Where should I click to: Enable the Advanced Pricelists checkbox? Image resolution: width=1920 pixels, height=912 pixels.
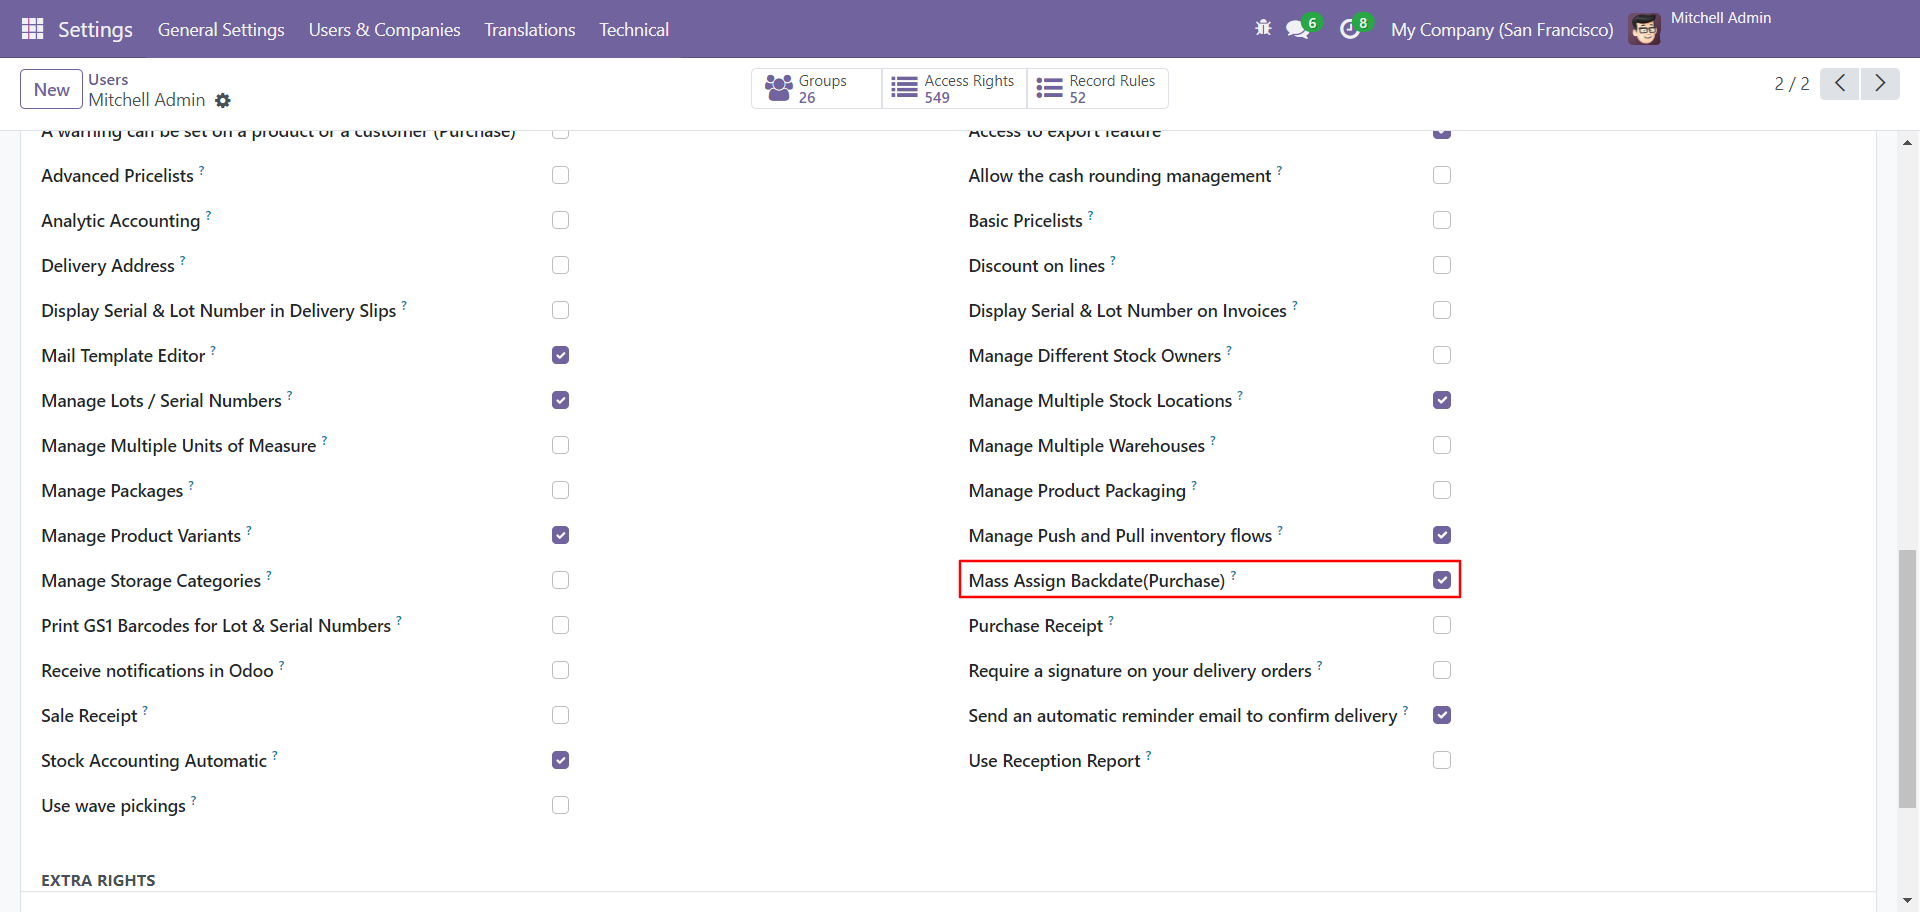[560, 175]
